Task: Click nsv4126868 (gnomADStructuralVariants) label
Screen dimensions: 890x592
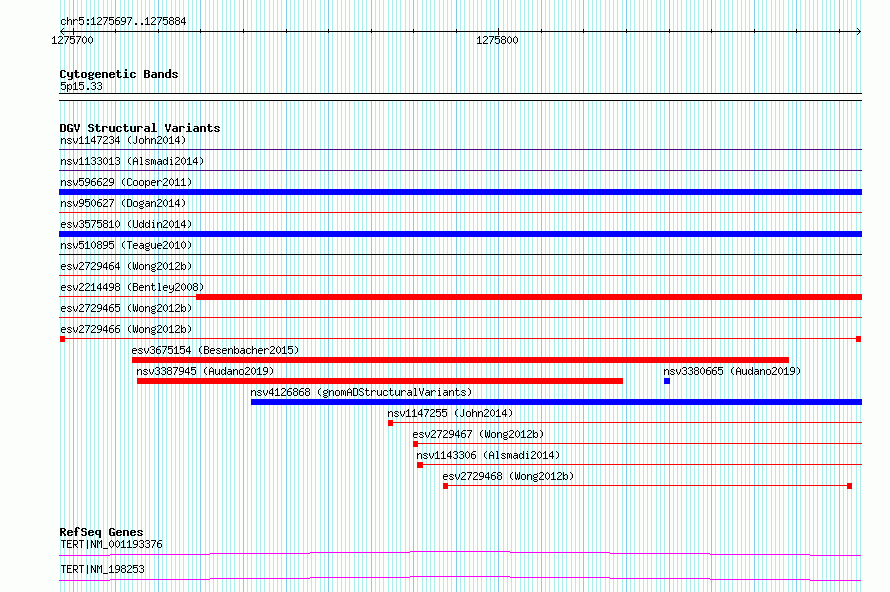Action: pyautogui.click(x=361, y=392)
